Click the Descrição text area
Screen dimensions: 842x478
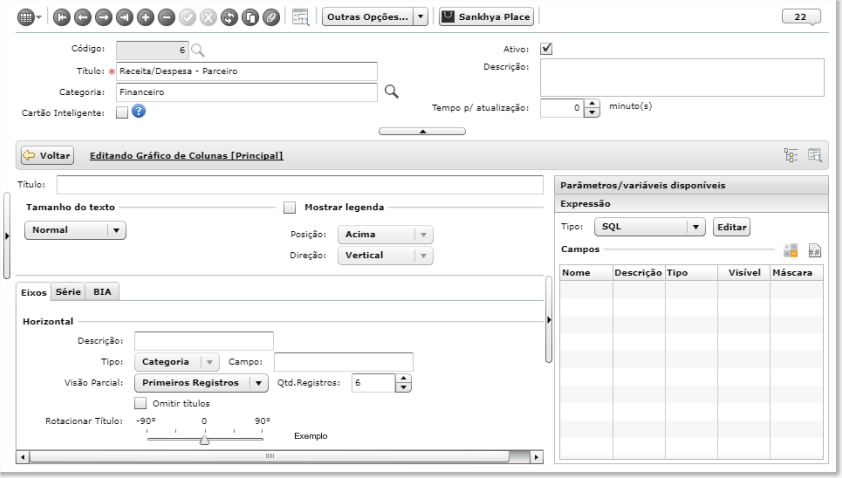(682, 78)
